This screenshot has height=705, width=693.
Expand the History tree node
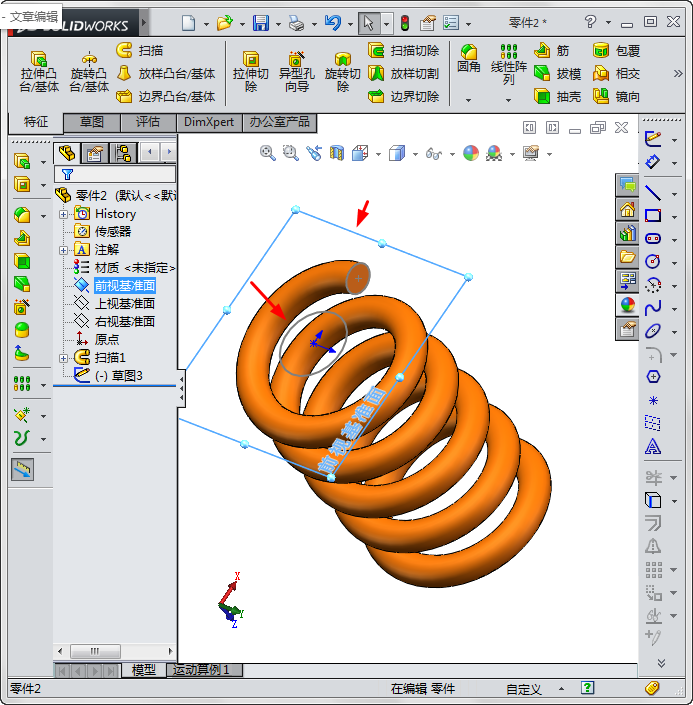pyautogui.click(x=64, y=214)
